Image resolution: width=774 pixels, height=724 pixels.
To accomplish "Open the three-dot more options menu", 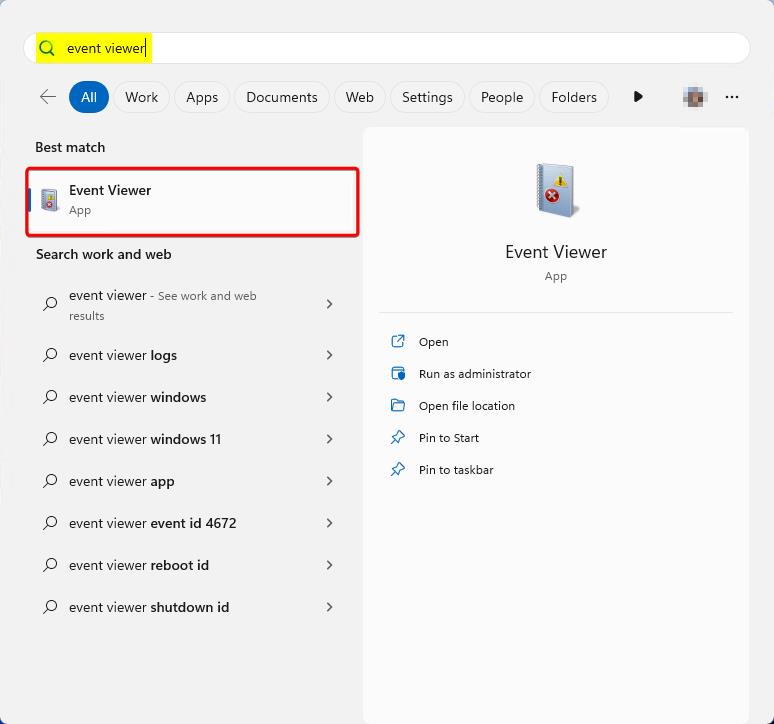I will (x=732, y=97).
